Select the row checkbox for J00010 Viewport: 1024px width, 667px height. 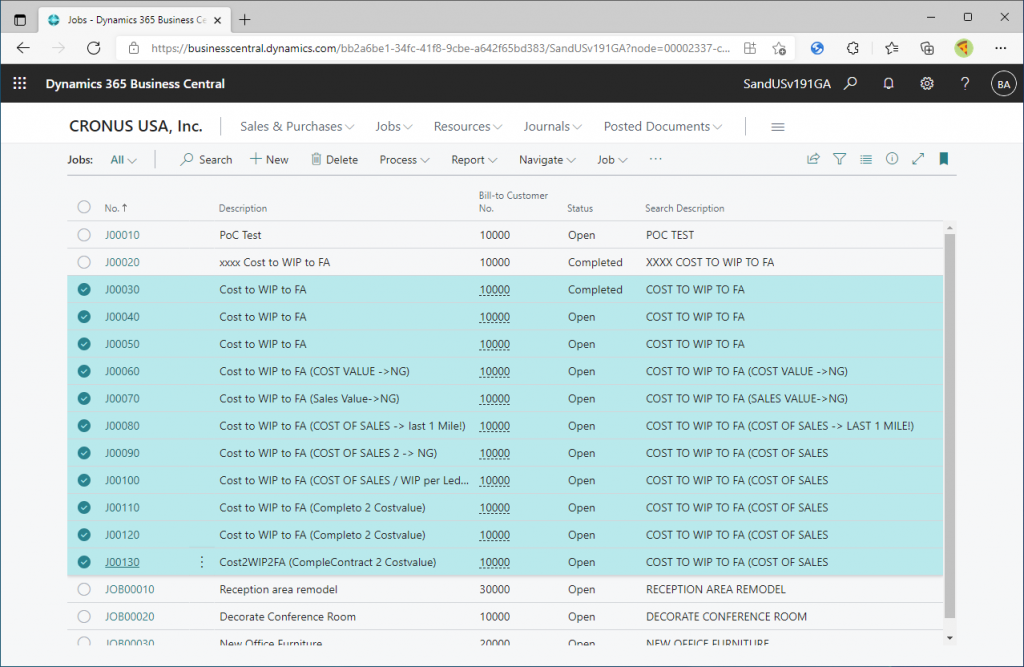click(84, 235)
